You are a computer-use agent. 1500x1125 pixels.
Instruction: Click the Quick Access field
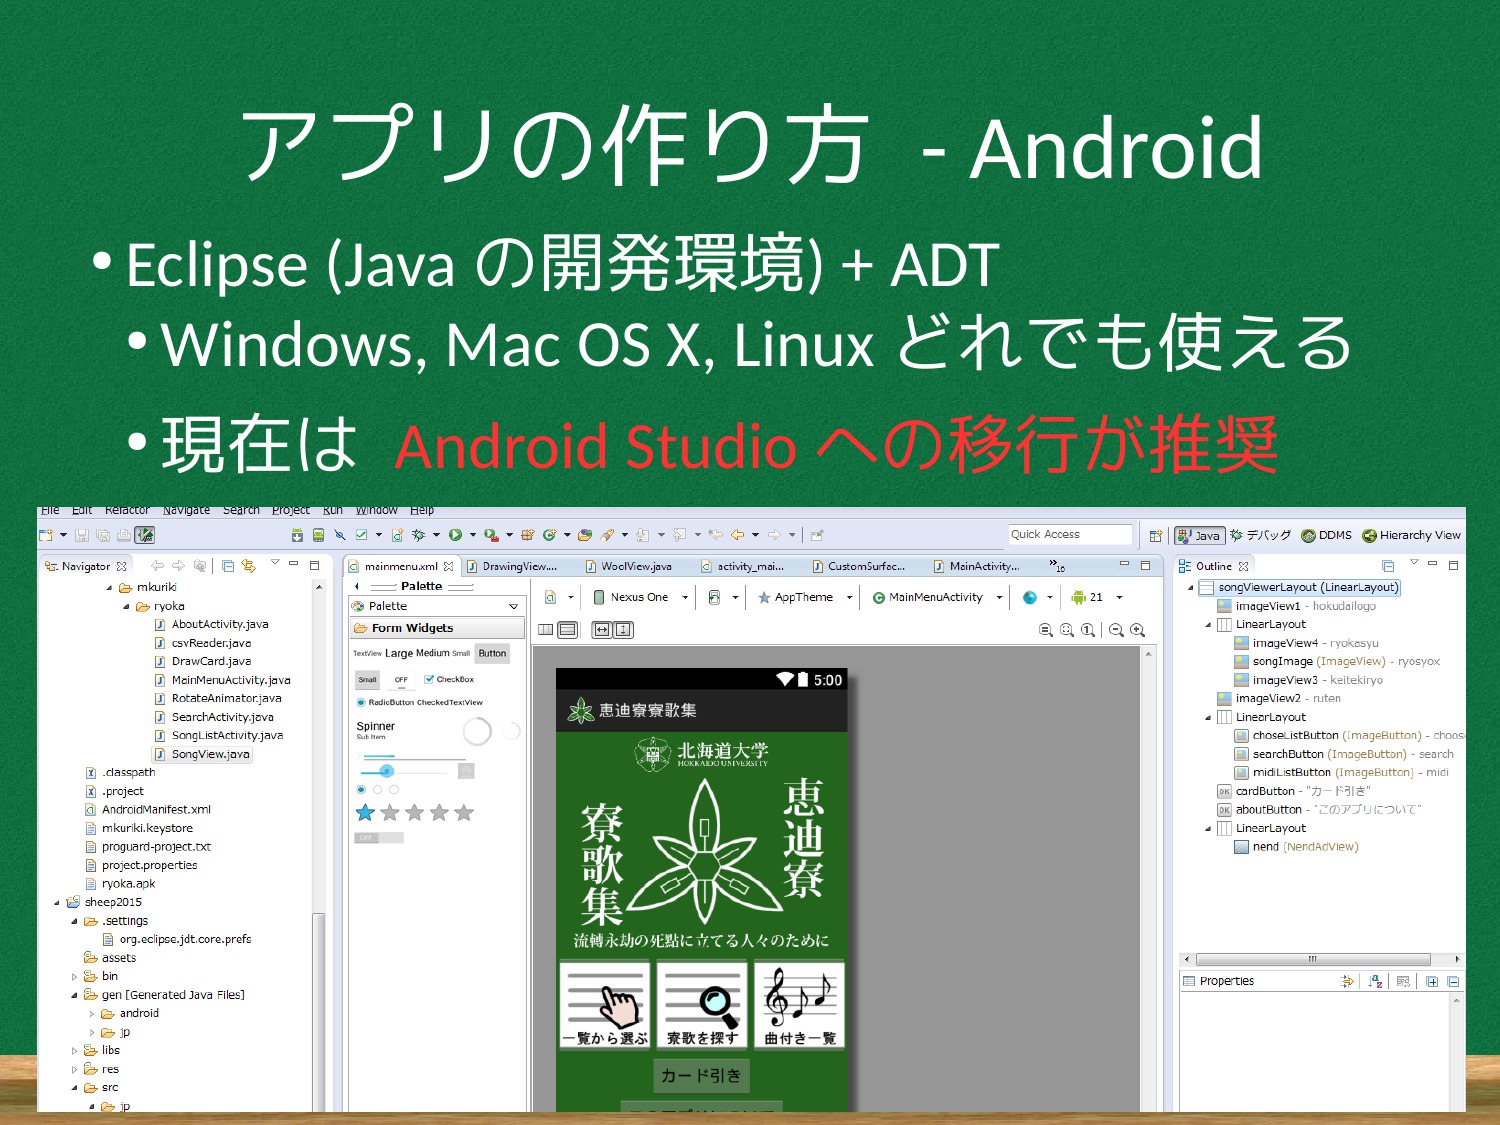click(1070, 535)
